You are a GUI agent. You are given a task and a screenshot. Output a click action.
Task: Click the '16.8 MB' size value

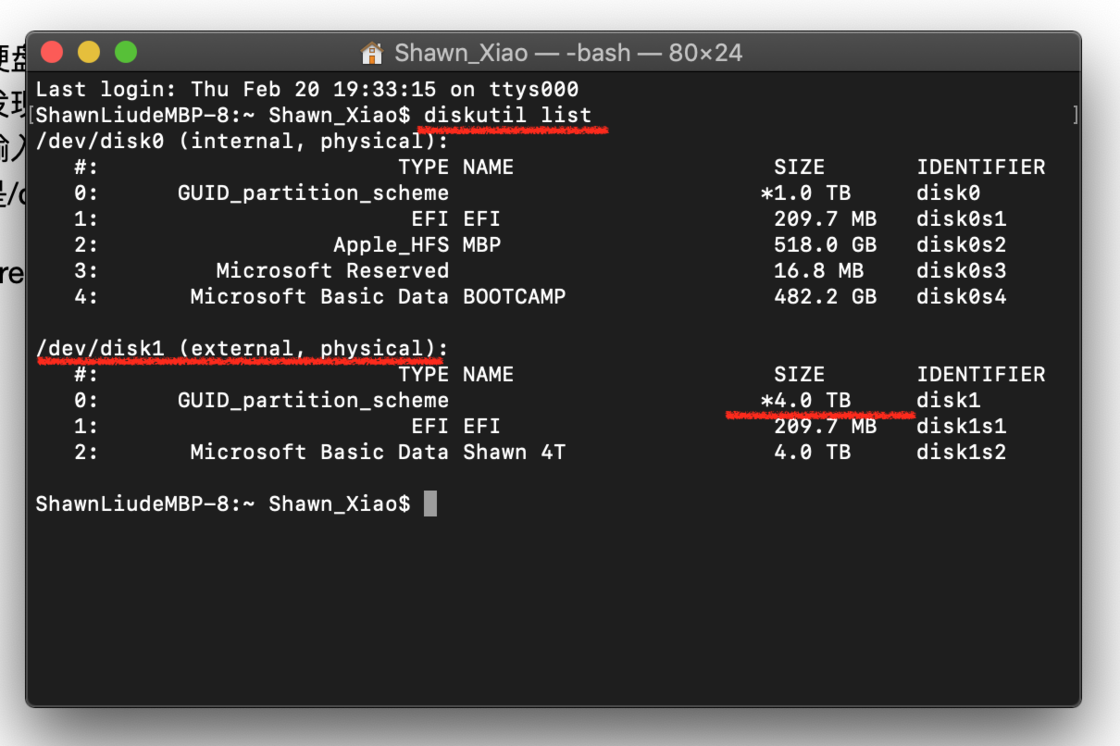click(819, 271)
